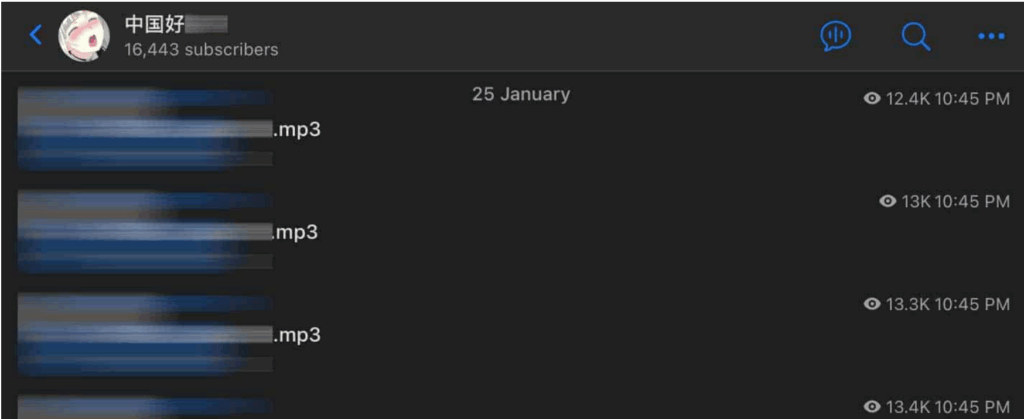1024x419 pixels.
Task: Click the 12.4K view count
Action: tap(908, 98)
